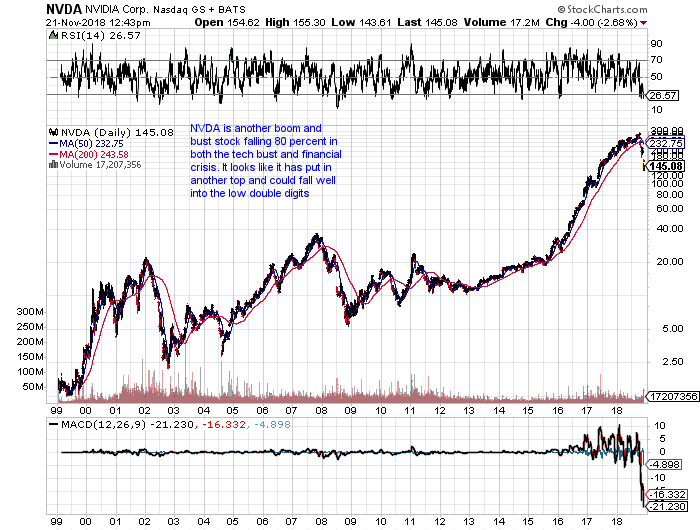Click the boxed 26.57 RSI value tag
The image size is (700, 530).
[x=663, y=96]
